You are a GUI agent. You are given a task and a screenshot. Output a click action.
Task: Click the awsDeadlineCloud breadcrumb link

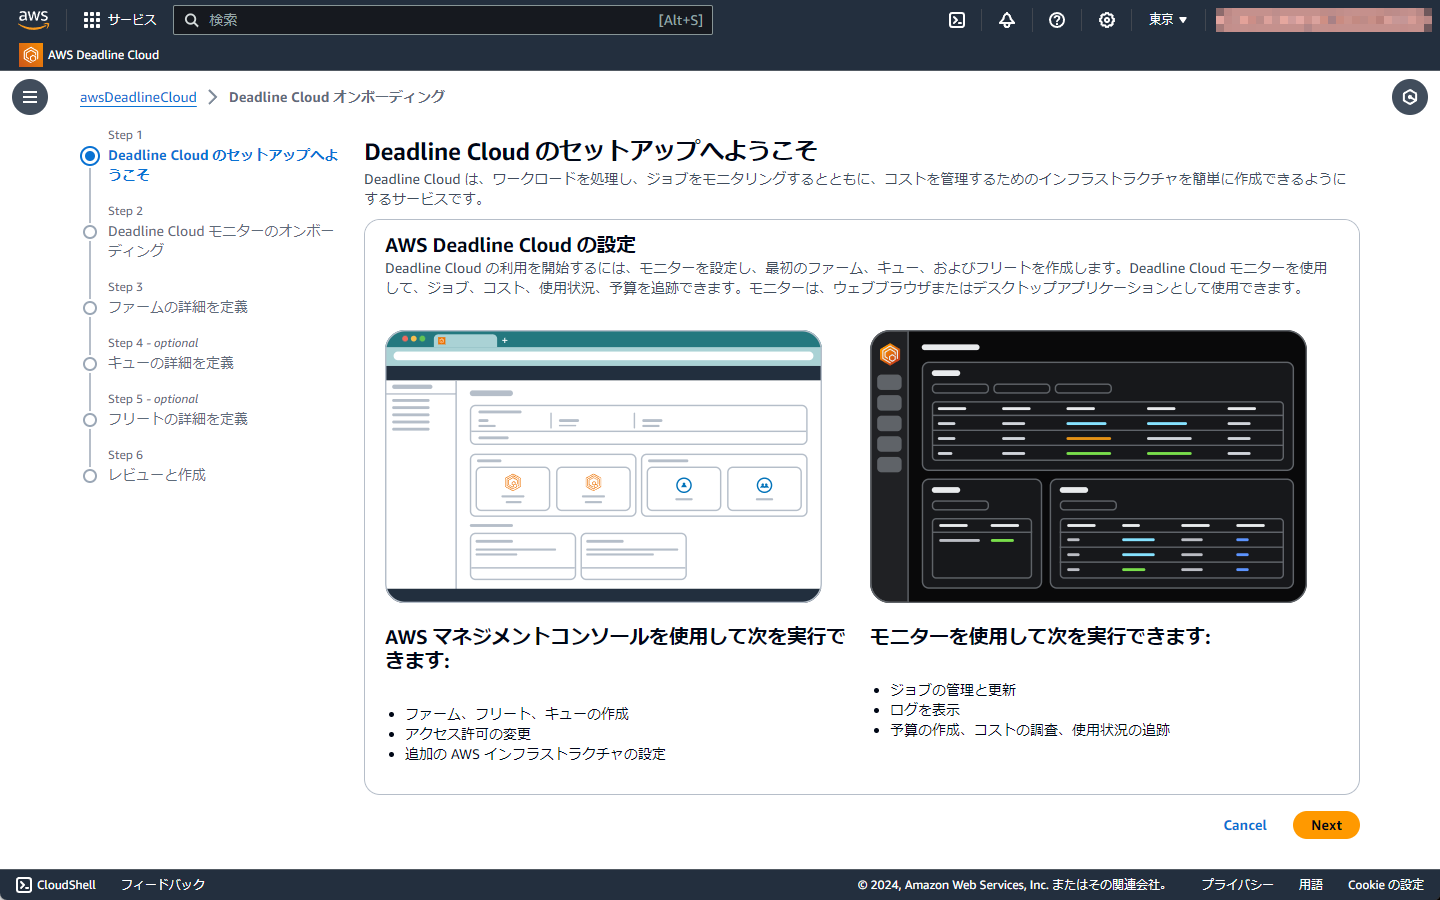pos(138,97)
